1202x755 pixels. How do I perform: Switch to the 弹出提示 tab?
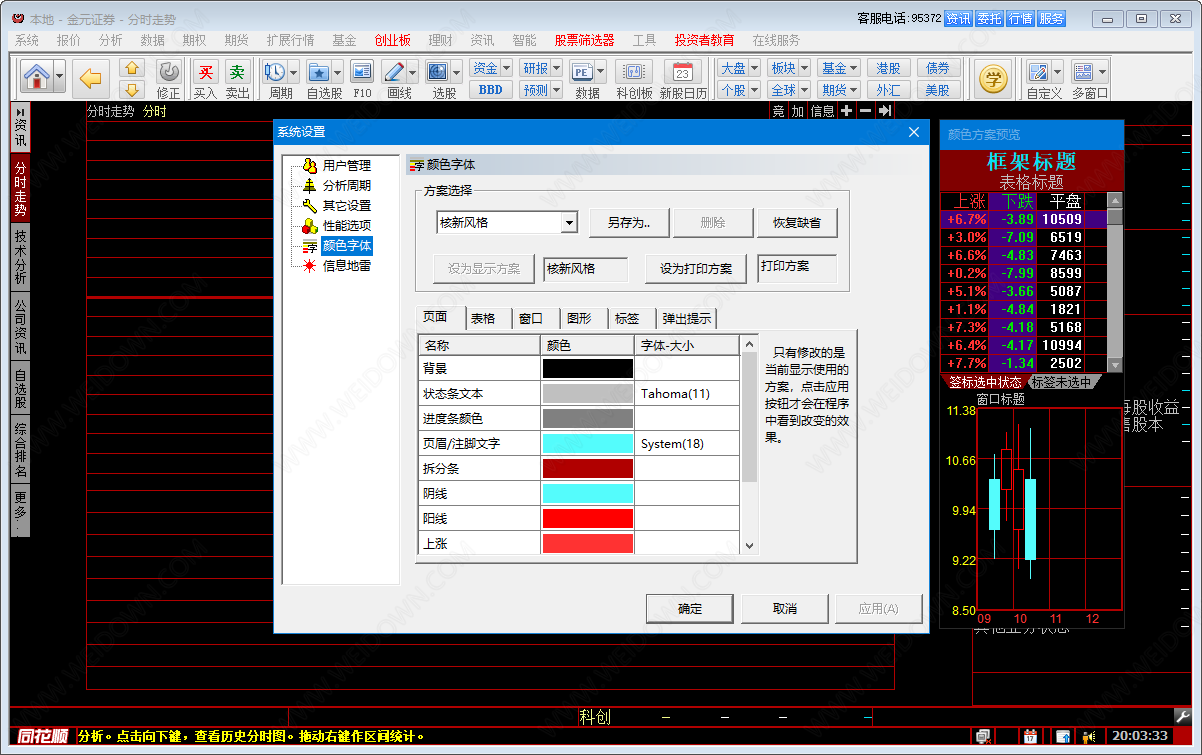click(687, 319)
